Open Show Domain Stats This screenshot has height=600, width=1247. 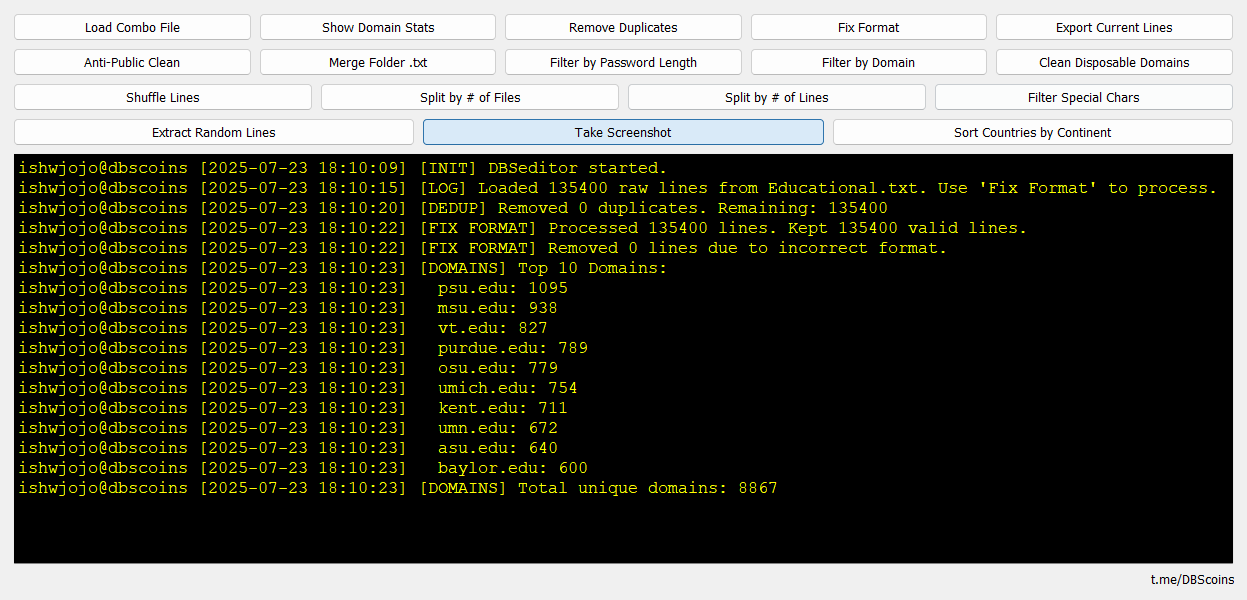tap(378, 27)
